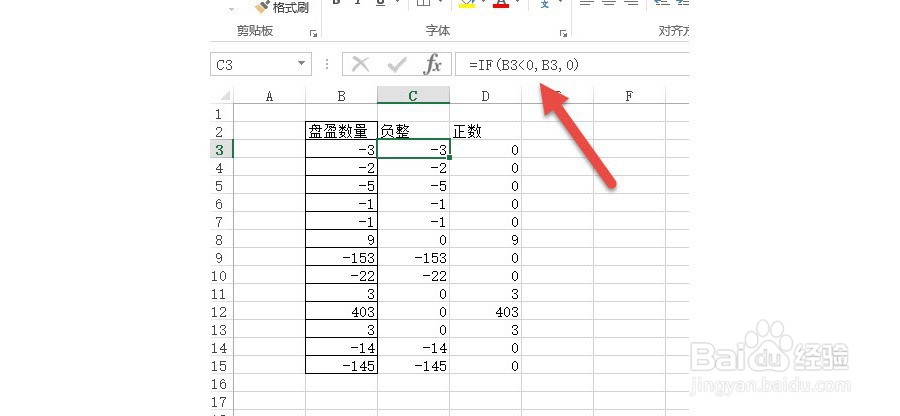Select cell B11 containing 3
Screen dimensions: 900x416
click(x=342, y=294)
